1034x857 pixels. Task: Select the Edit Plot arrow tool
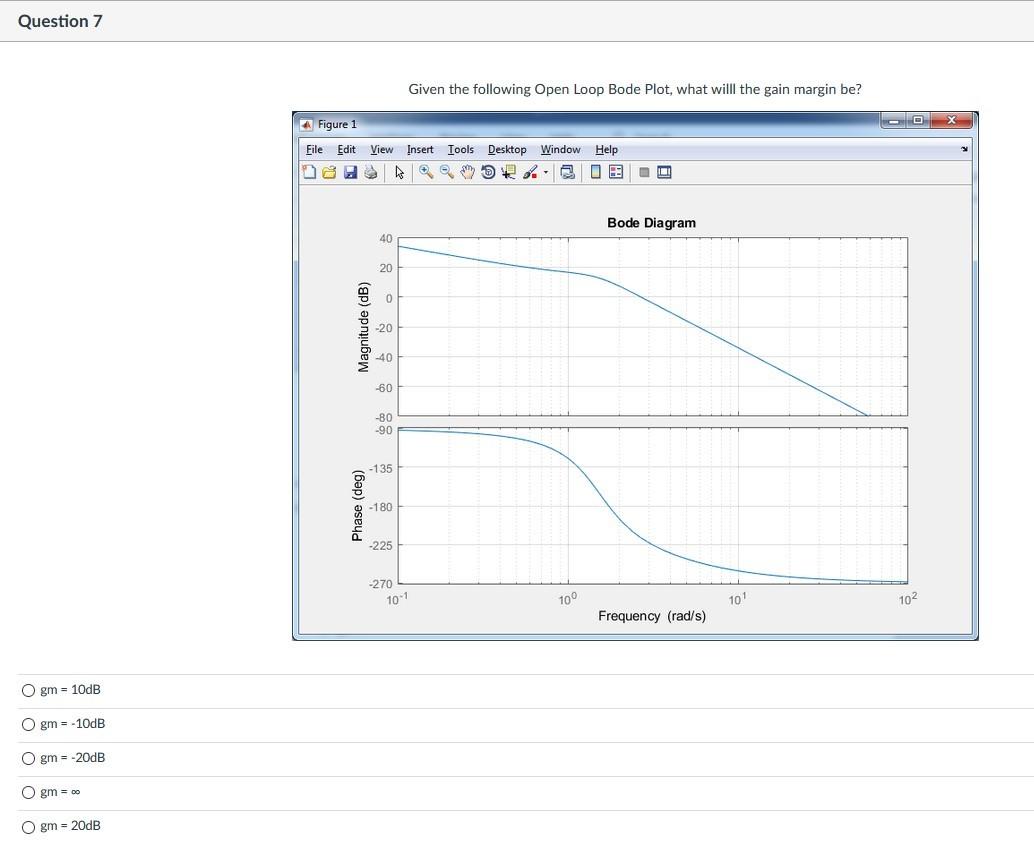pos(399,172)
